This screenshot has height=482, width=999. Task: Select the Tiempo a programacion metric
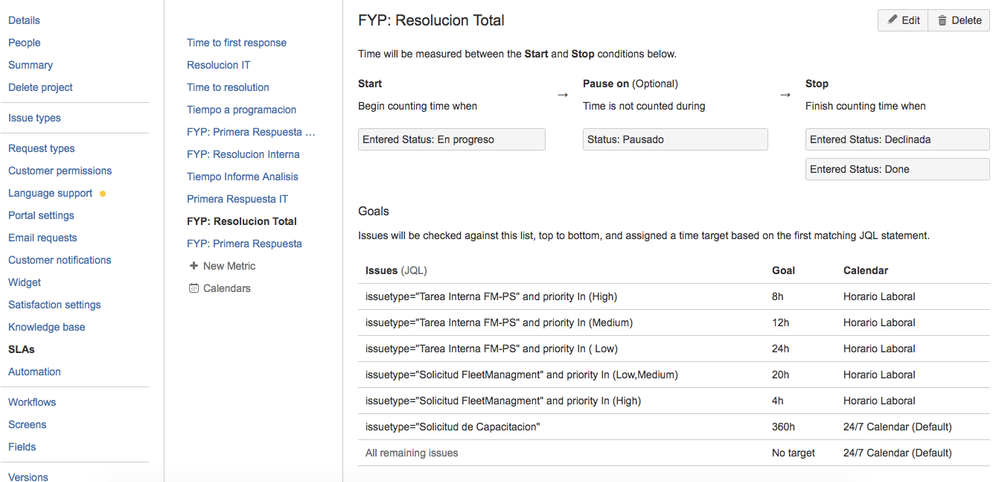(241, 110)
